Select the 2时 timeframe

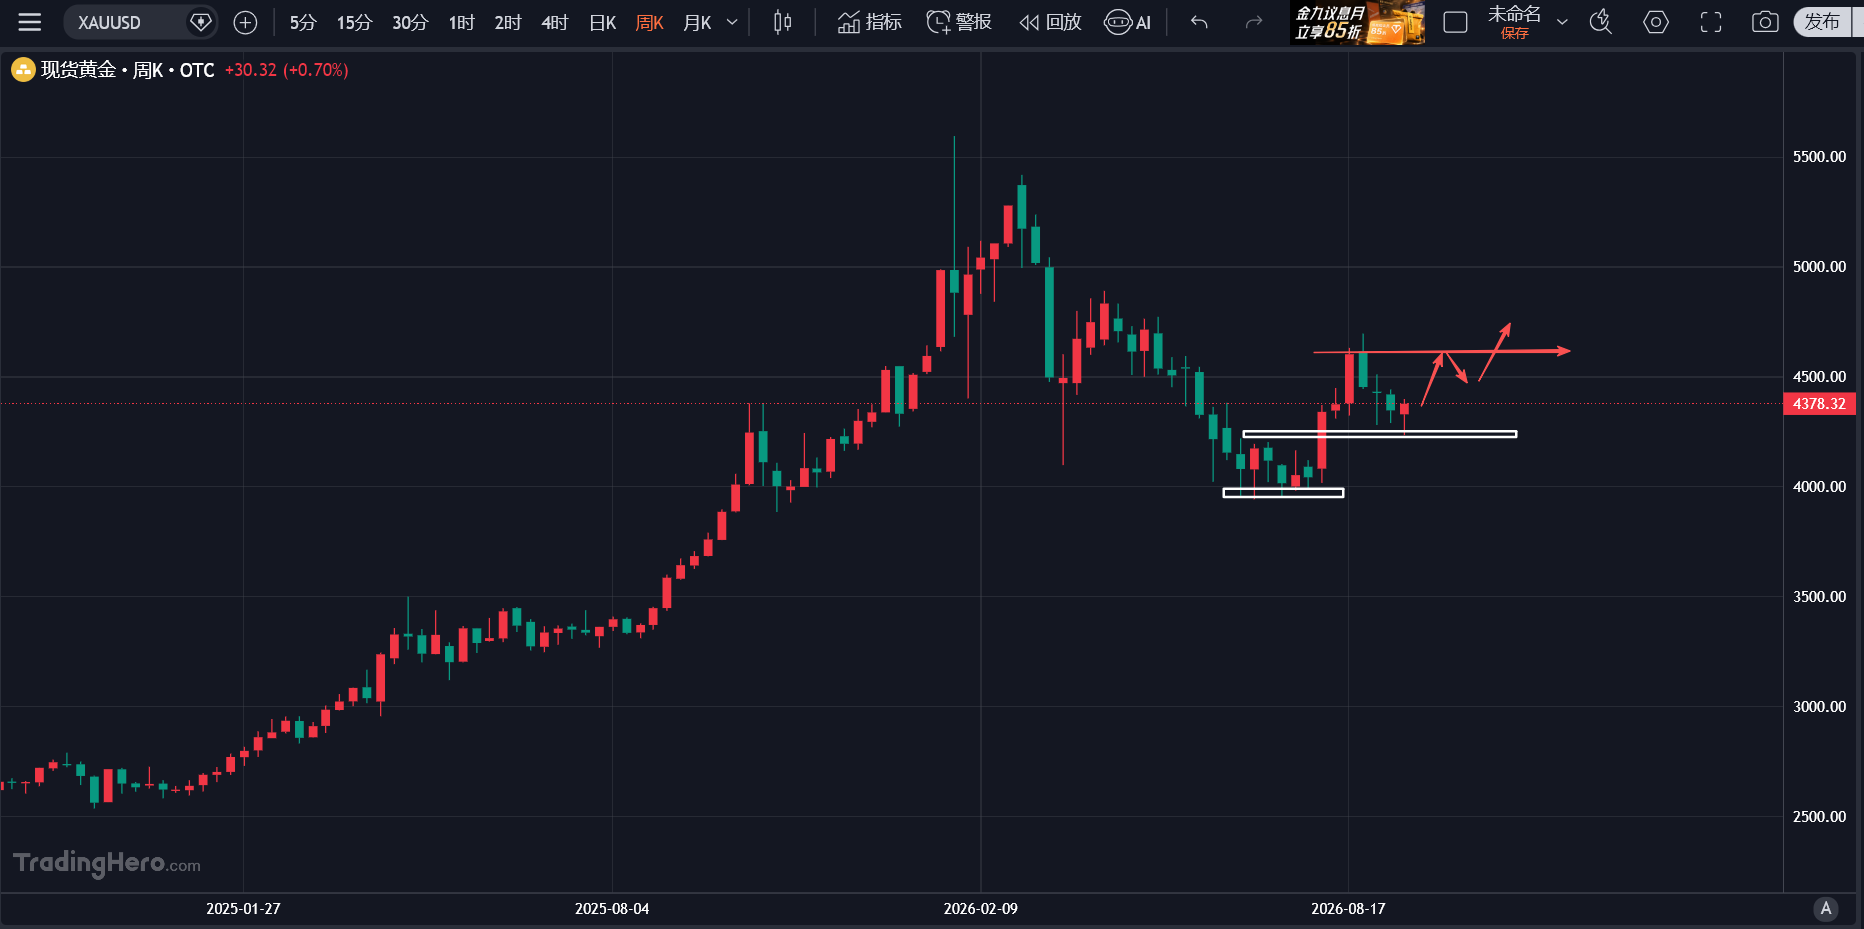[x=508, y=22]
